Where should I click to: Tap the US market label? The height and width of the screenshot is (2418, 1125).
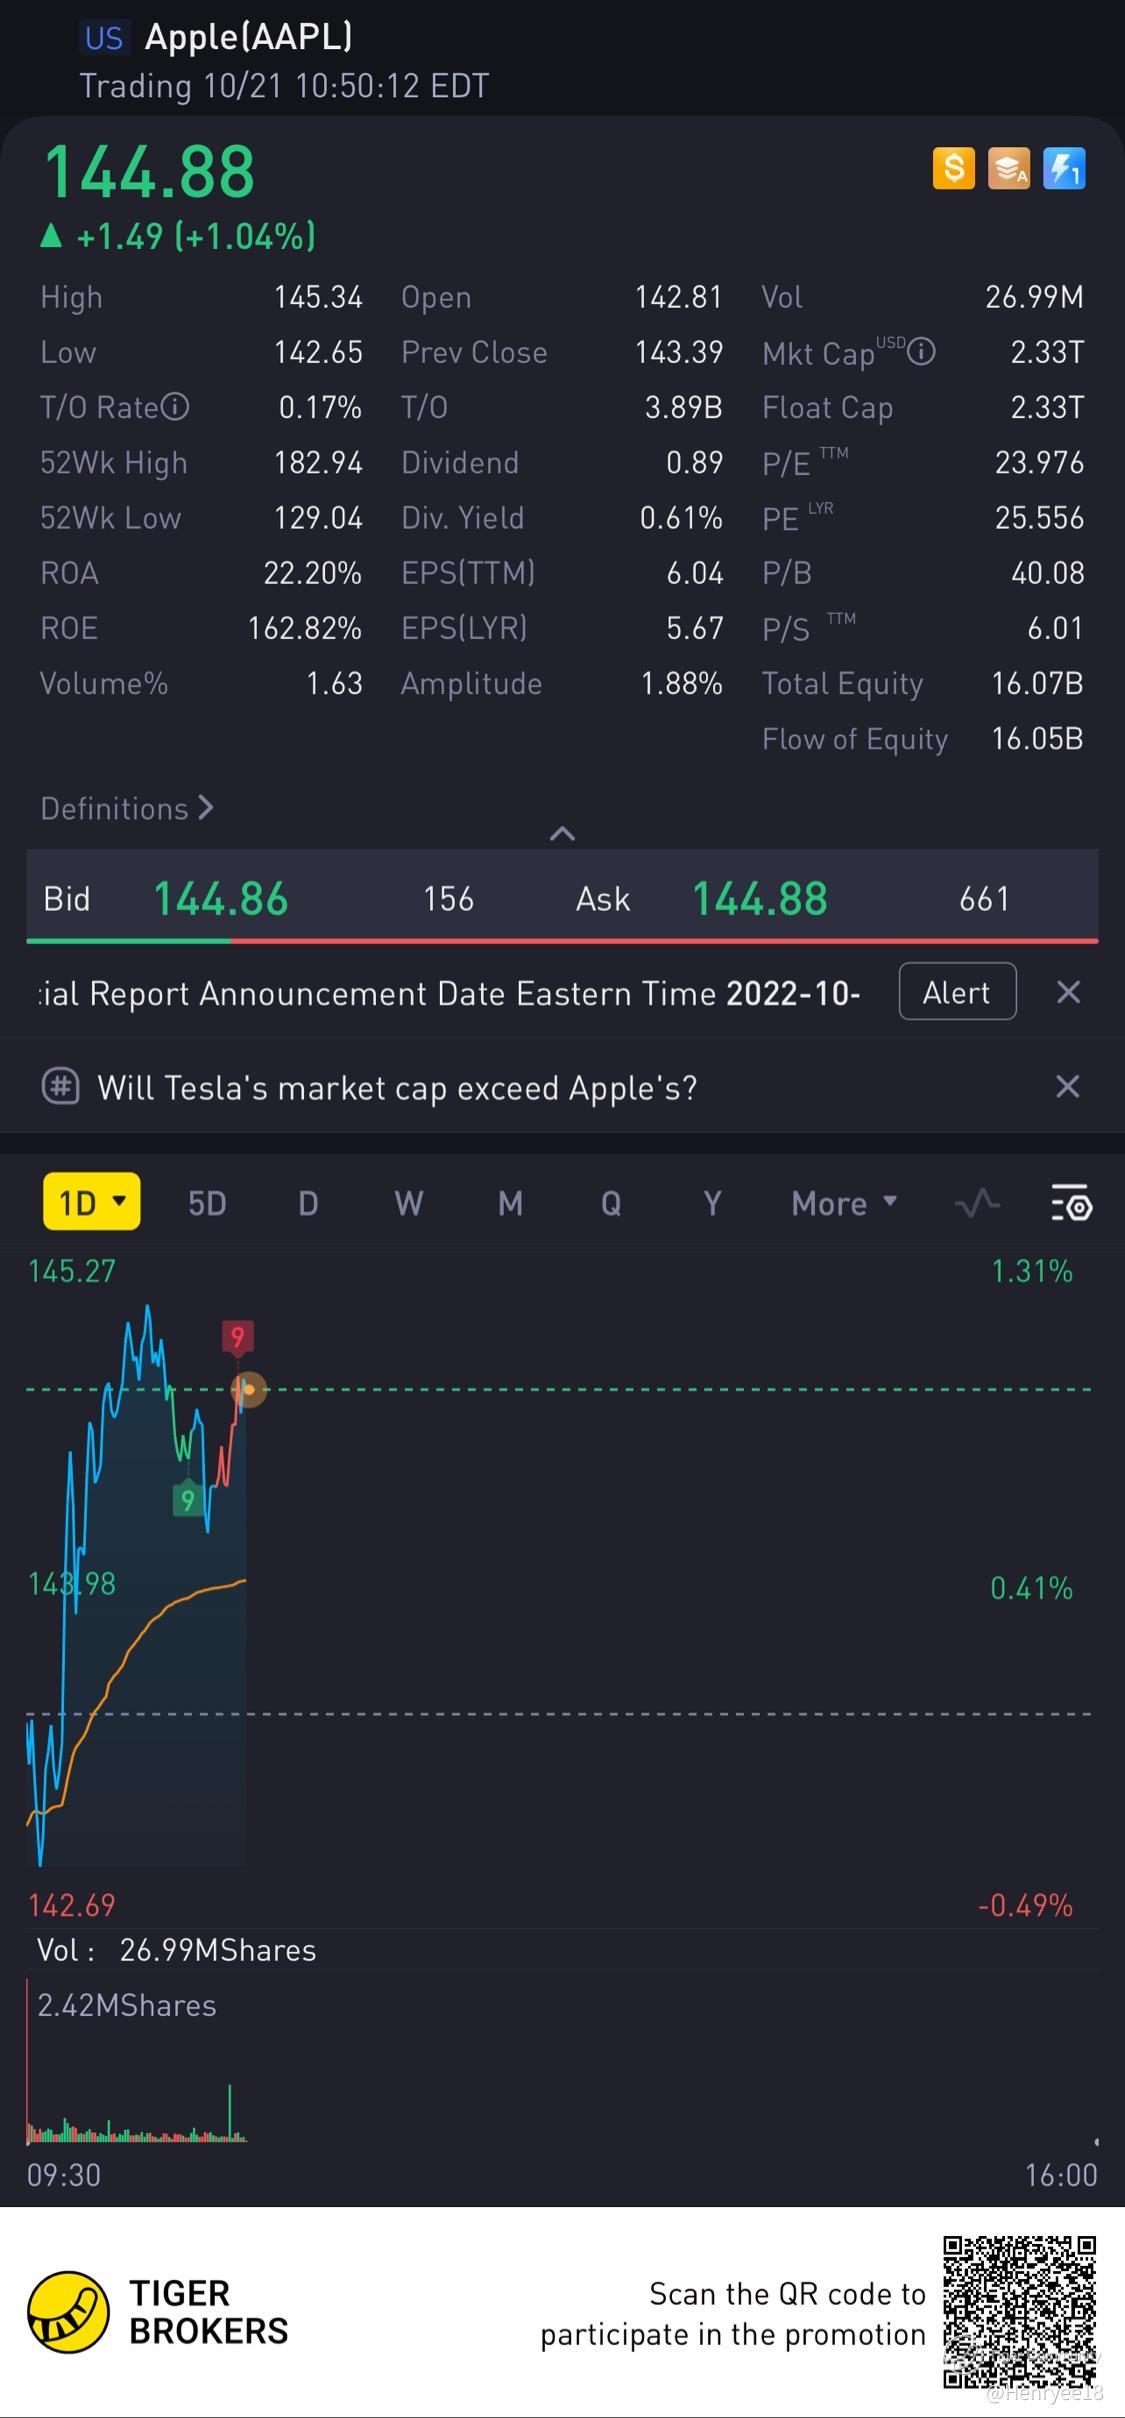pyautogui.click(x=103, y=38)
